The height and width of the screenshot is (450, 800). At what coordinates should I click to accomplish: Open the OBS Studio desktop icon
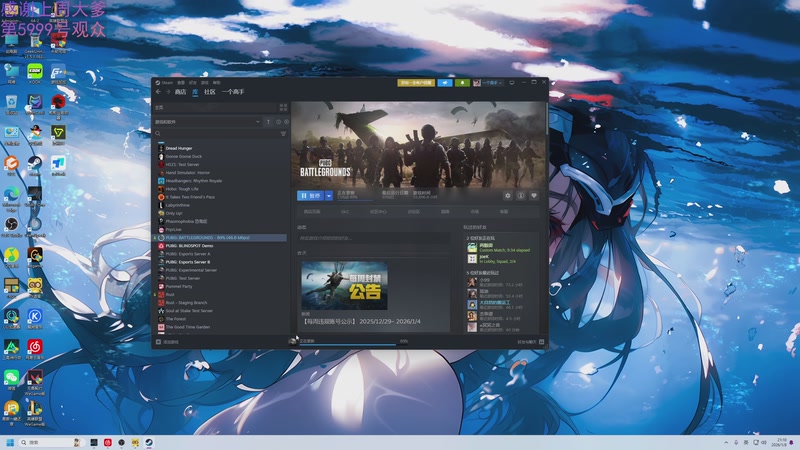click(11, 226)
